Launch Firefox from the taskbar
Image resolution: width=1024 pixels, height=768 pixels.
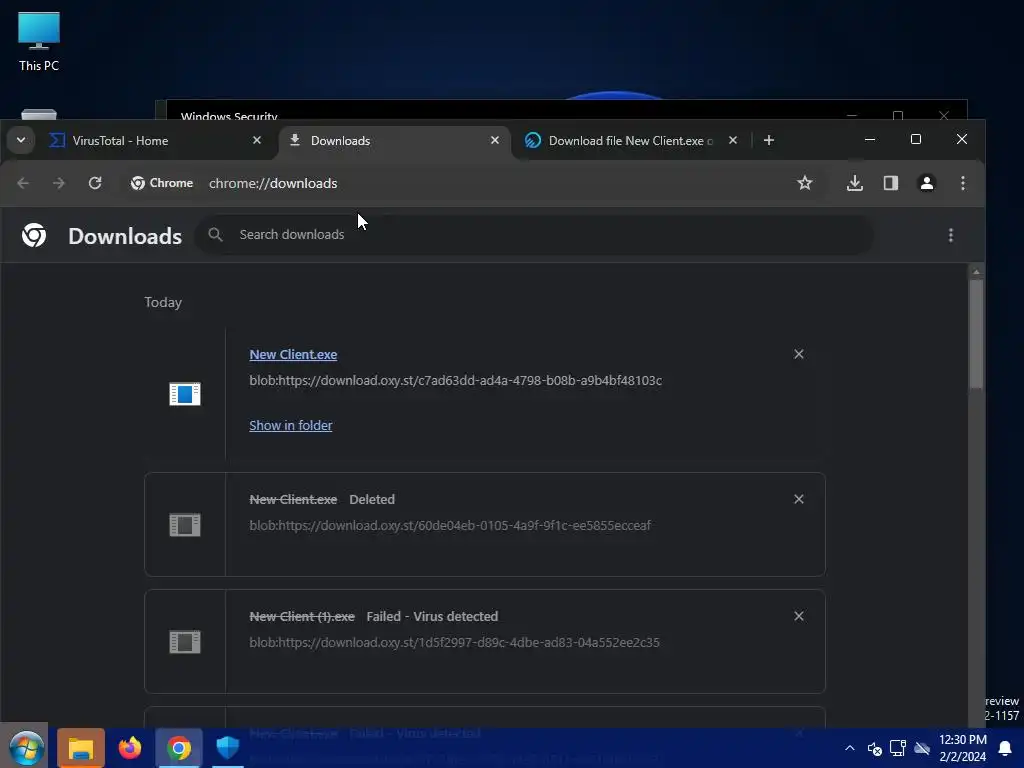point(129,748)
